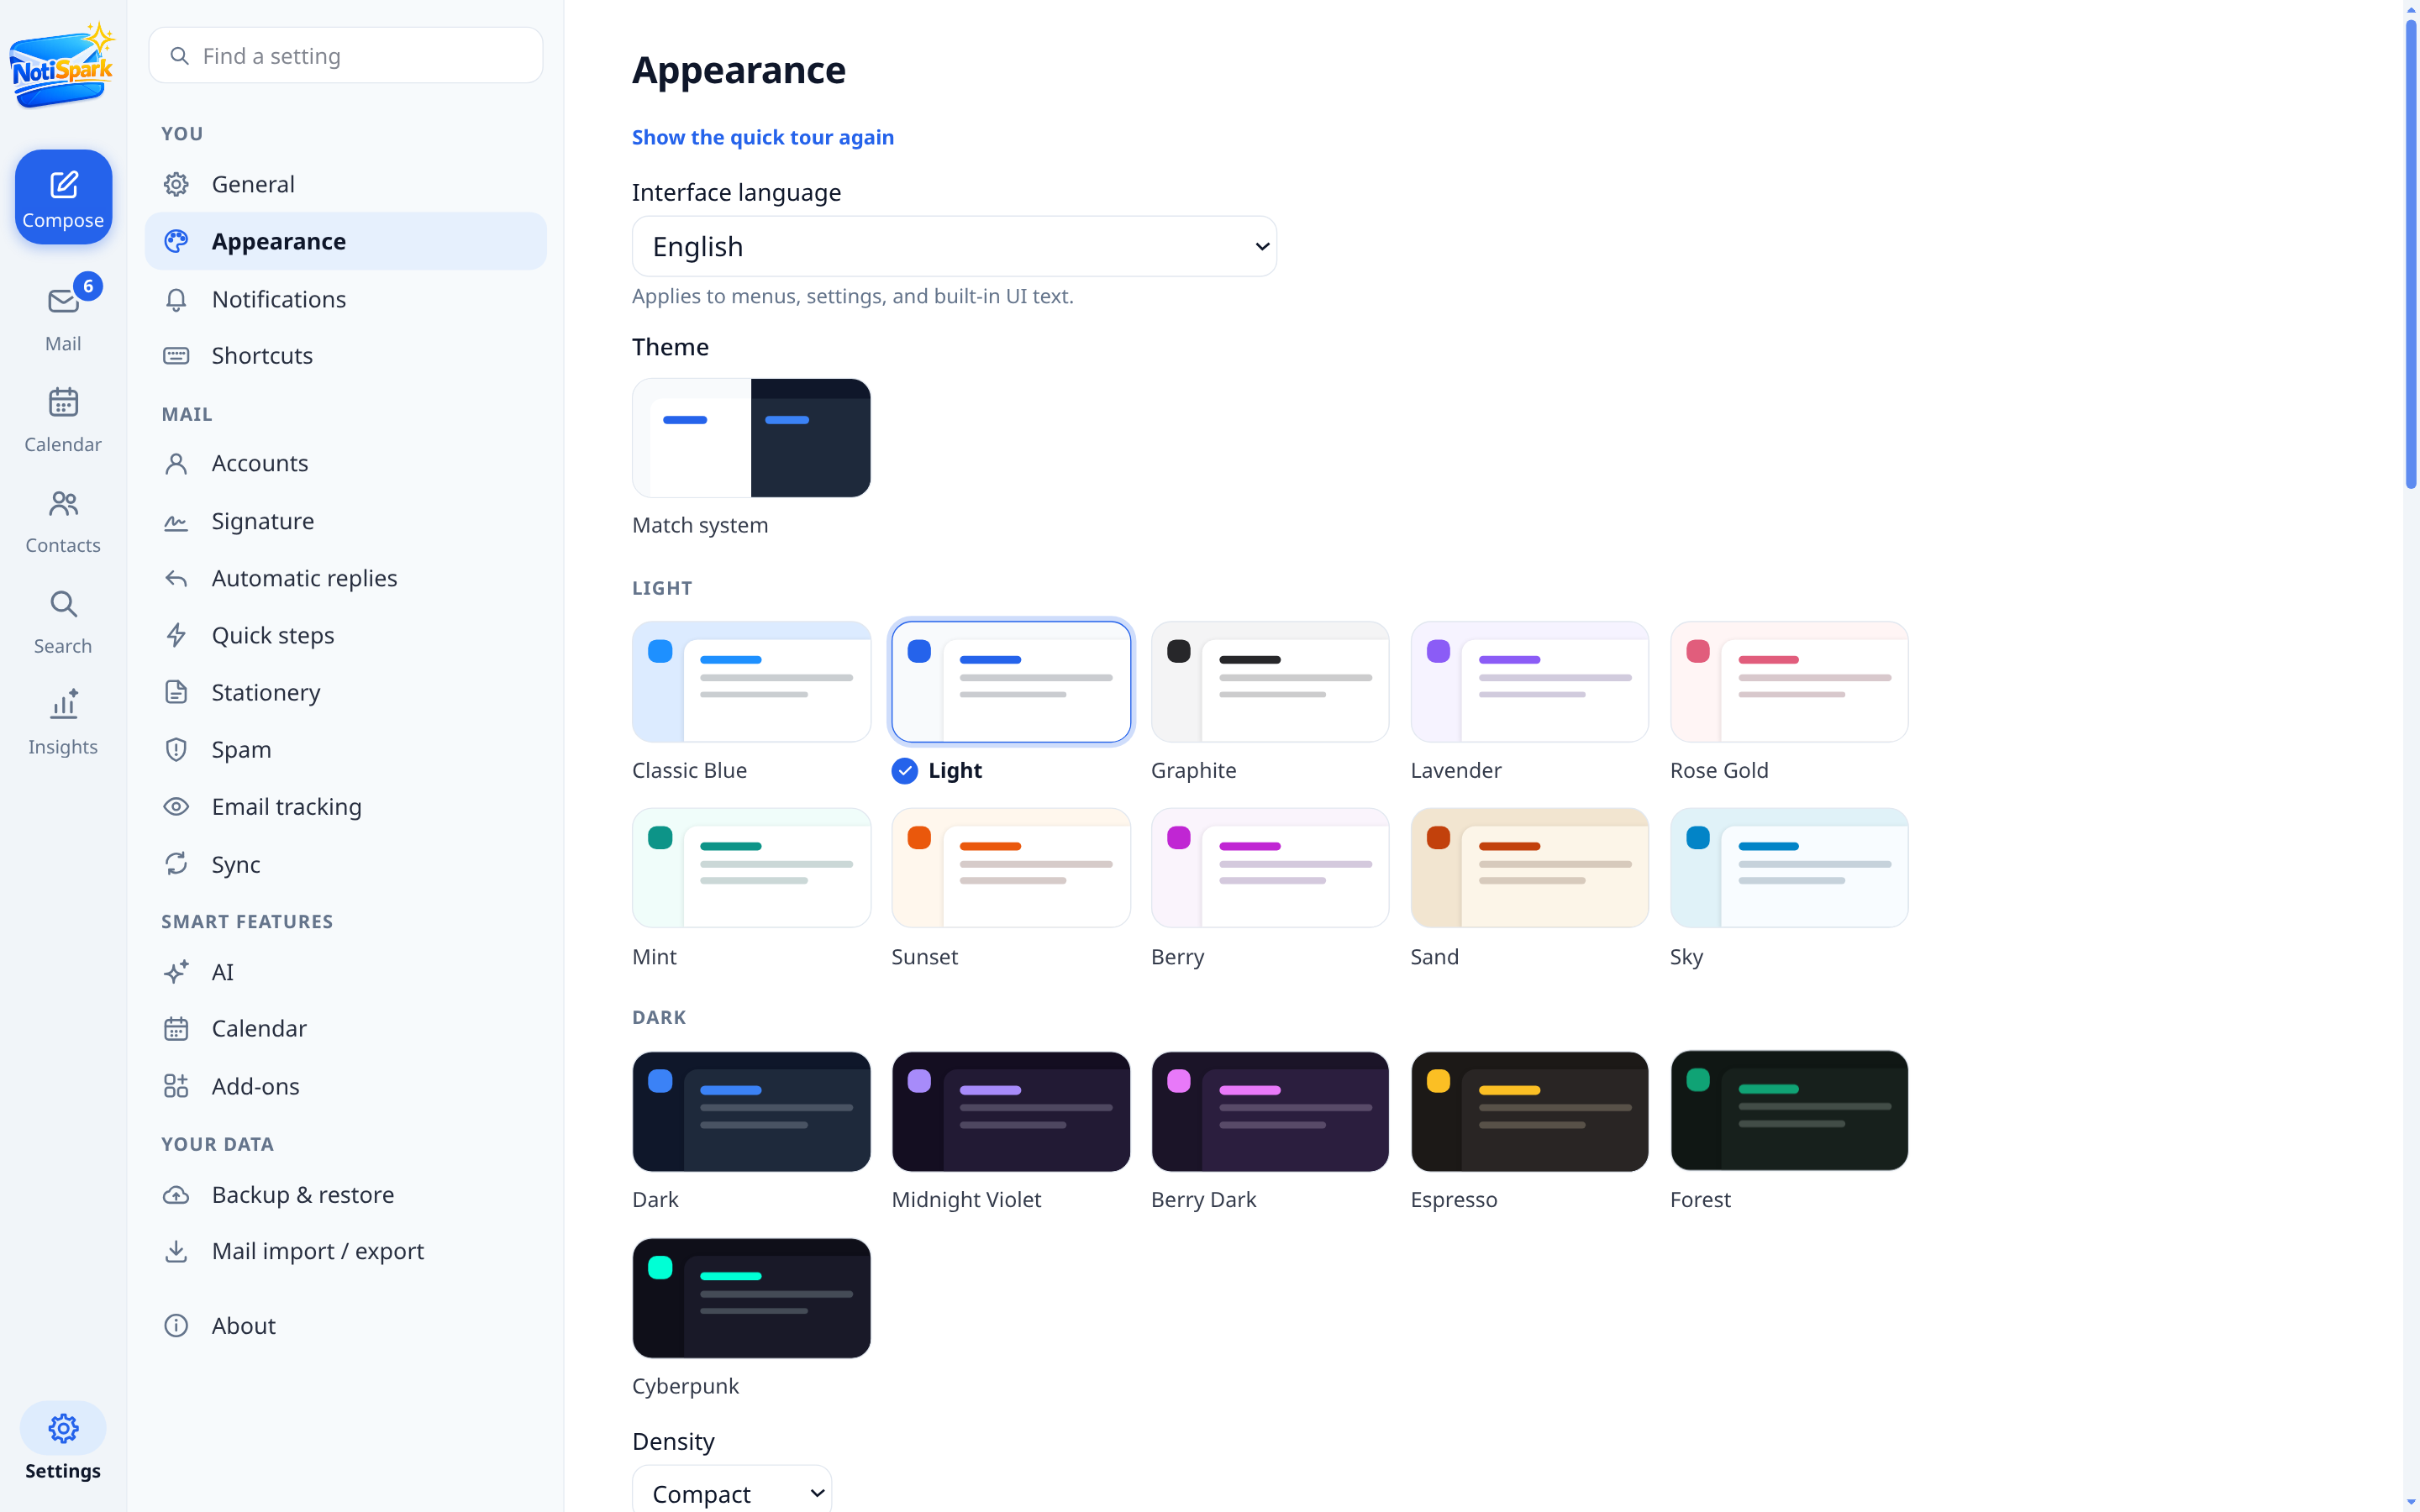Select Quick steps in sidebar
This screenshot has width=2420, height=1512.
346,635
